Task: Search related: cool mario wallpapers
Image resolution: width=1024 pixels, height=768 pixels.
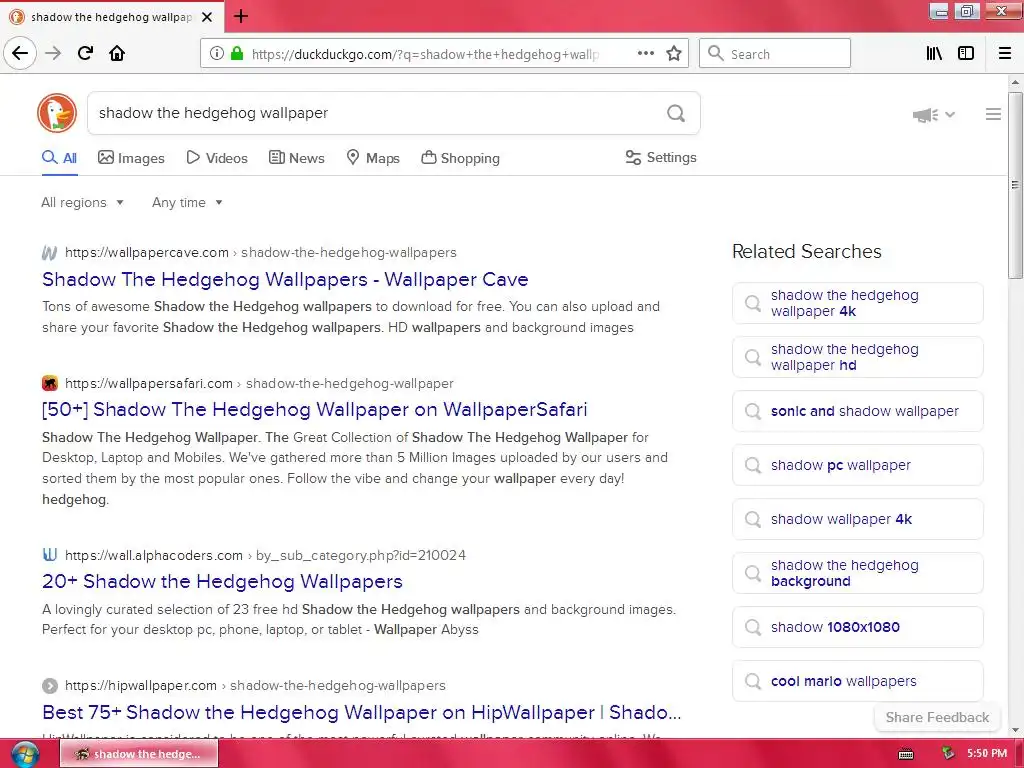Action: pos(857,681)
